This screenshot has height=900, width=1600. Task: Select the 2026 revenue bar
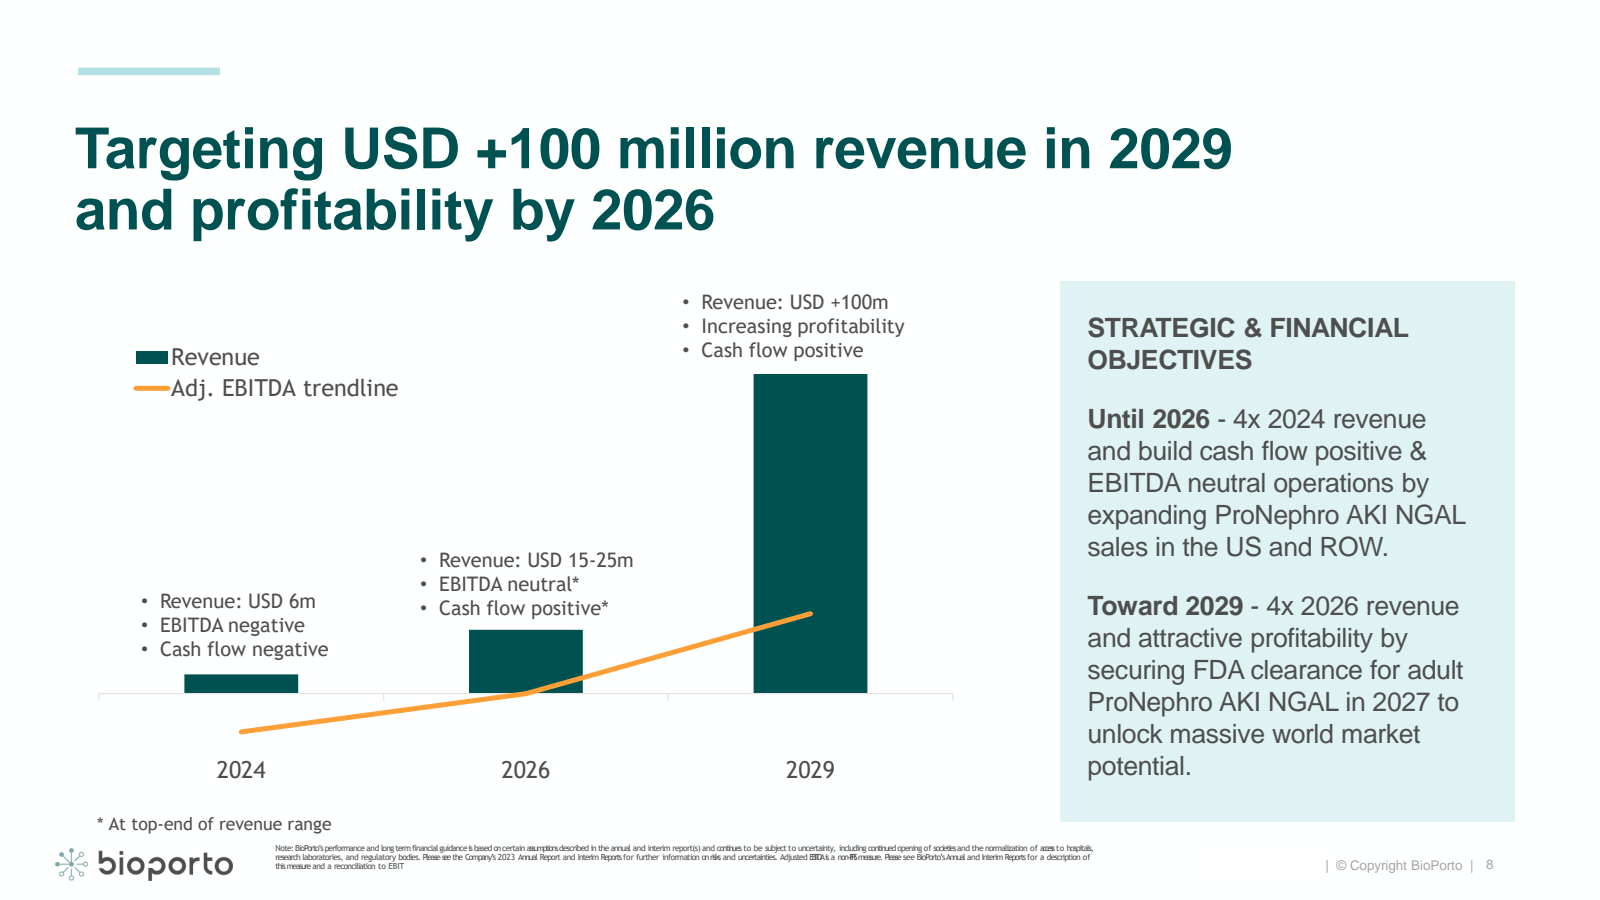(526, 661)
